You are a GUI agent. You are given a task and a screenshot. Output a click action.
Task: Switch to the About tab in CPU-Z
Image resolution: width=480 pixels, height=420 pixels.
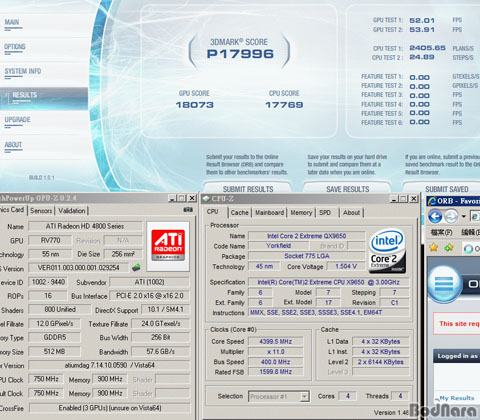pos(351,213)
